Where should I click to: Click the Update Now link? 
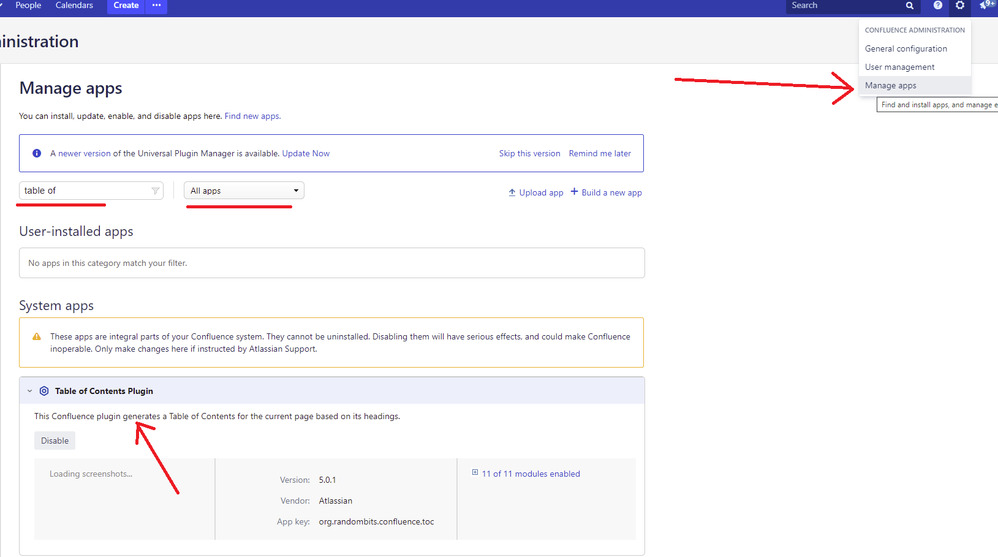click(306, 153)
